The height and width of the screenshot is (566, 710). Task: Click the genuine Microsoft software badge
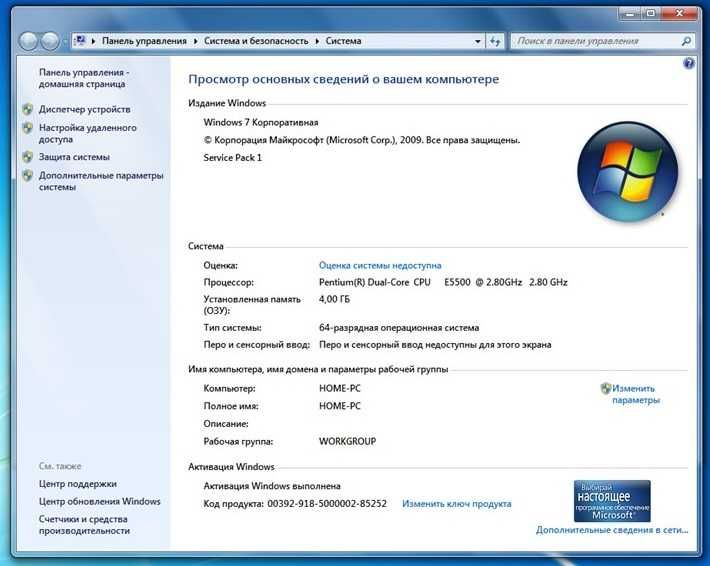click(612, 501)
